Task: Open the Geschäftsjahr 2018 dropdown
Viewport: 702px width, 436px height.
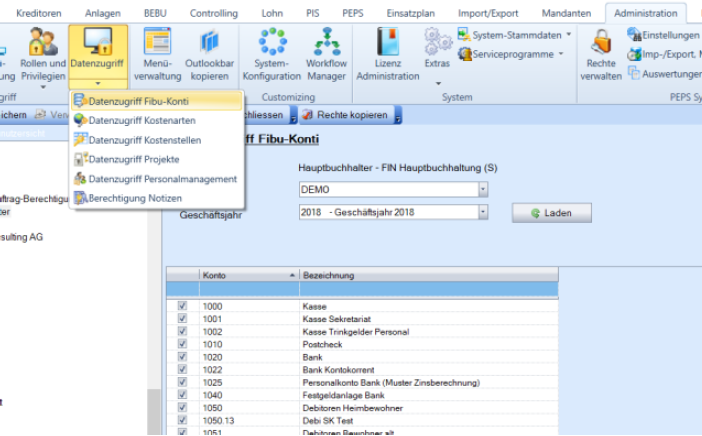Action: pos(483,212)
